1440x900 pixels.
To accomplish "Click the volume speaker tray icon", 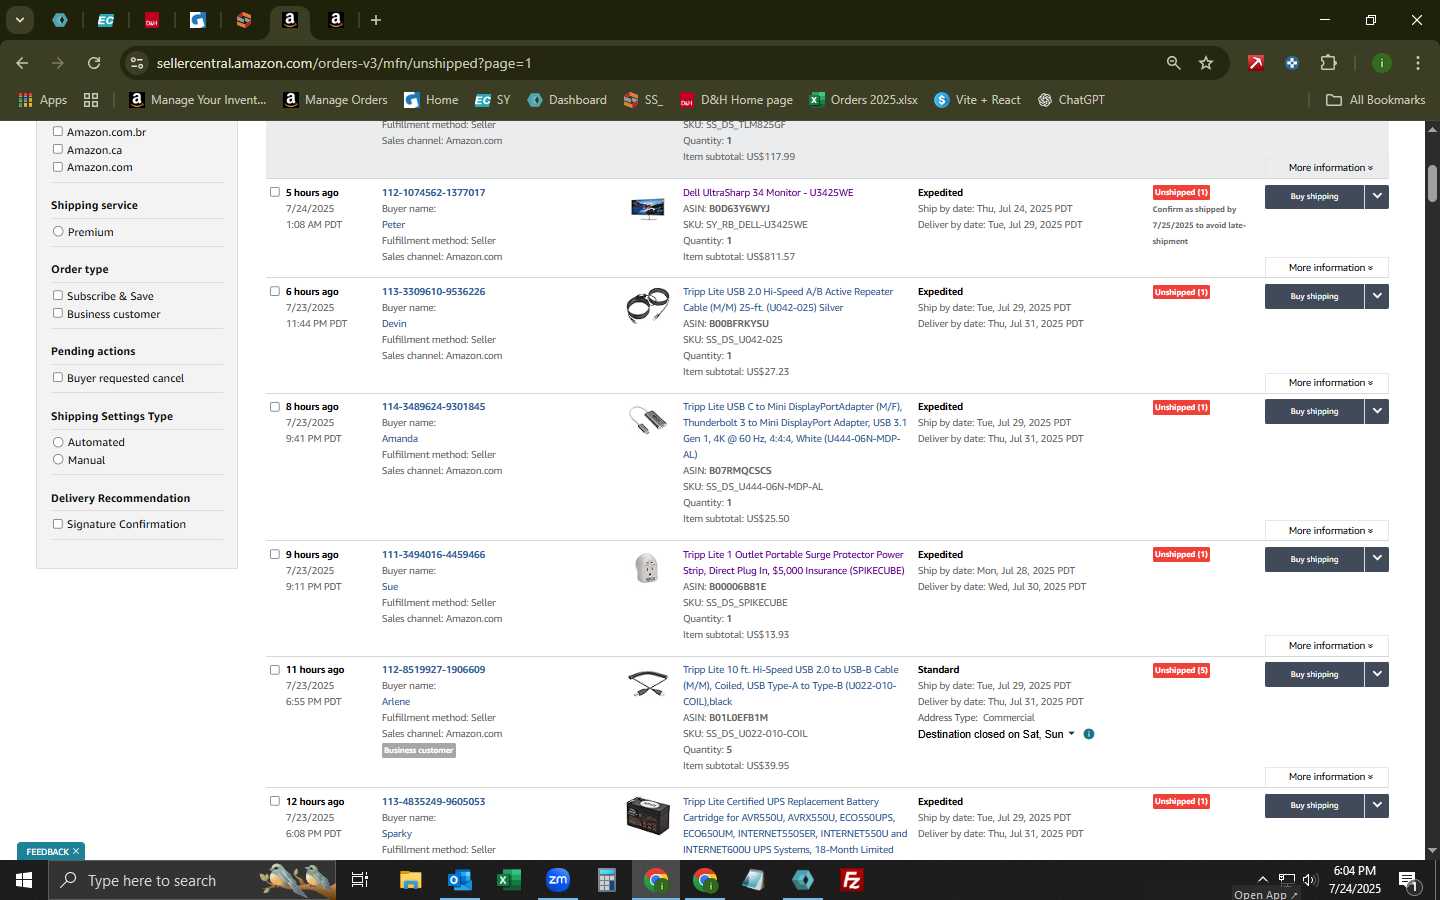I will [1310, 880].
